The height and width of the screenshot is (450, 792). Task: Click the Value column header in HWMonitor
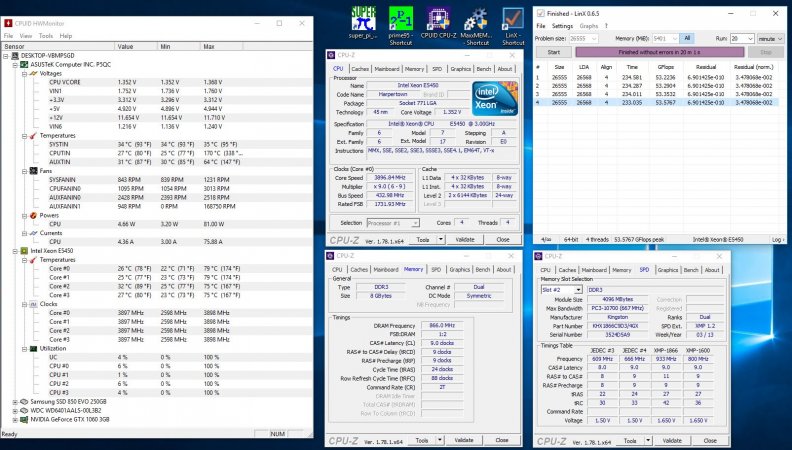click(136, 46)
